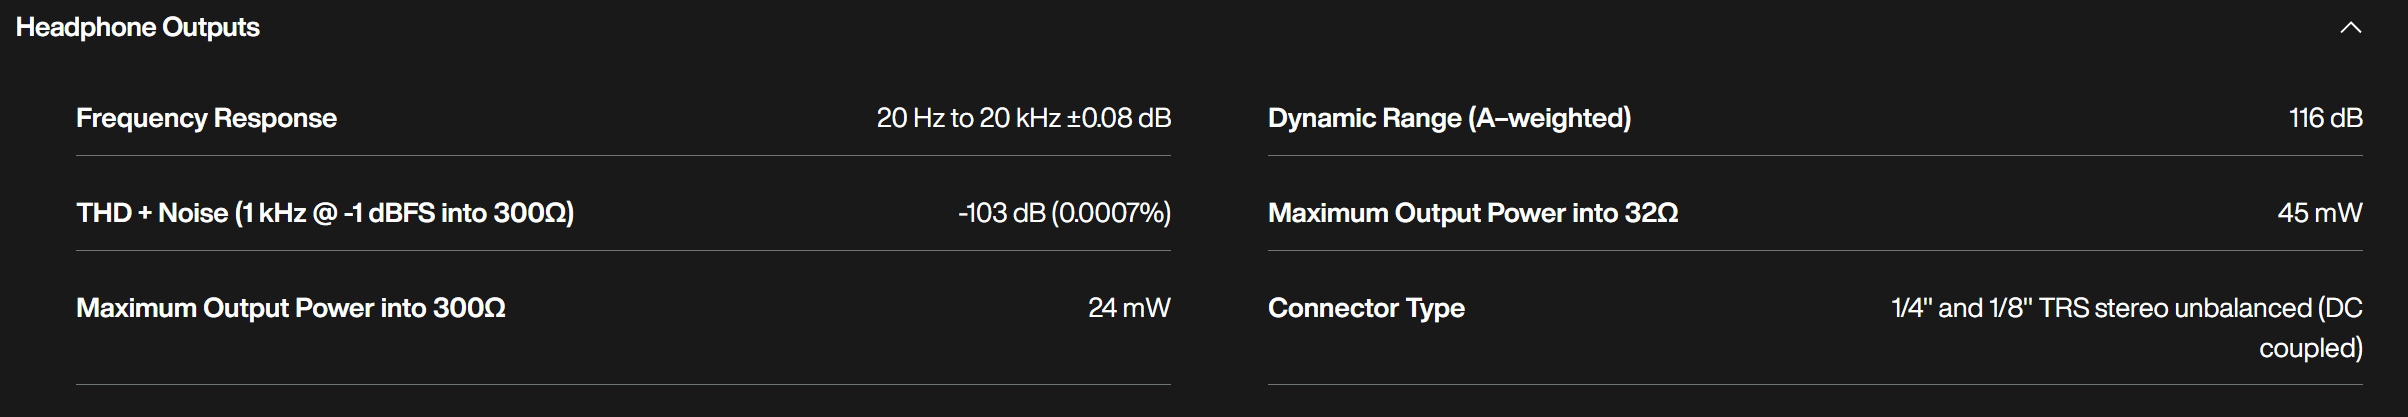Click divider line below 32Ω output power row
Image resolution: width=2408 pixels, height=417 pixels.
1815,250
